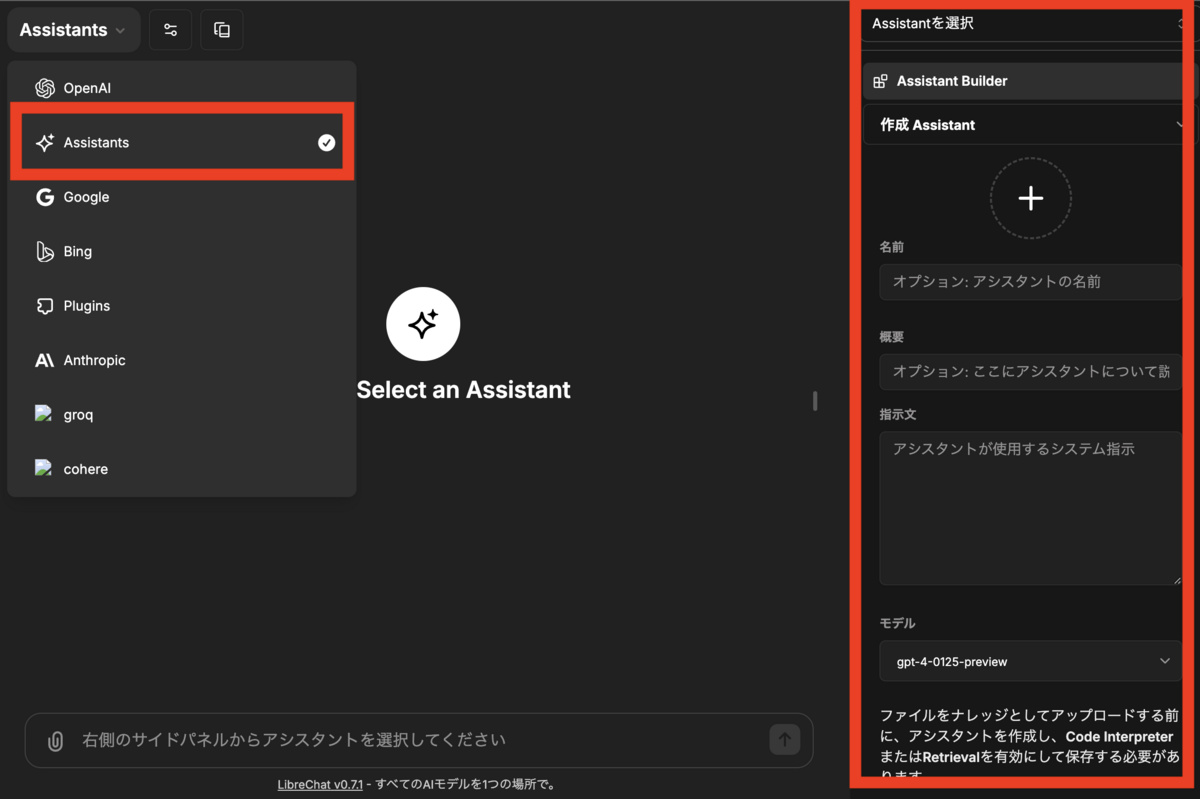This screenshot has height=799, width=1200.
Task: Click the paperclip file attachment icon
Action: [55, 740]
